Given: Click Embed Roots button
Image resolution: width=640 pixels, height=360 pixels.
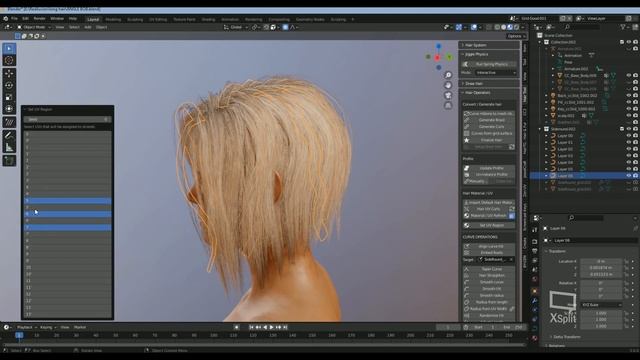Looking at the screenshot, I should click(x=489, y=253).
